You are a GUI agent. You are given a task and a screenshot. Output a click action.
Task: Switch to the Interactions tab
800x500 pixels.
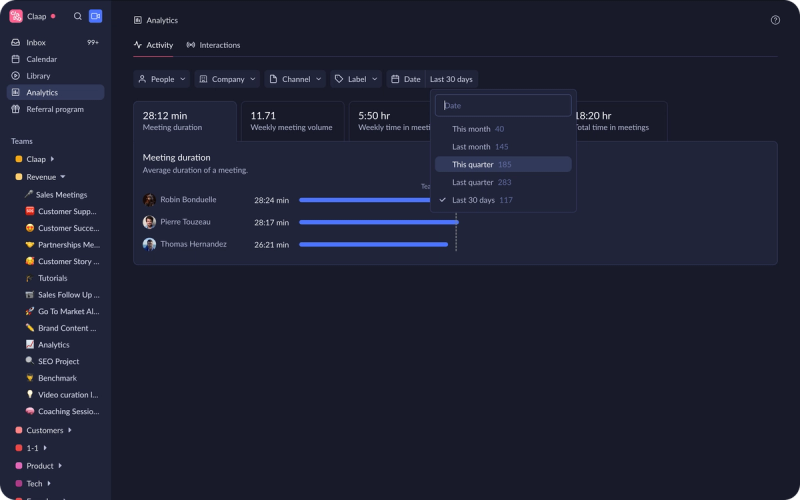click(x=213, y=45)
